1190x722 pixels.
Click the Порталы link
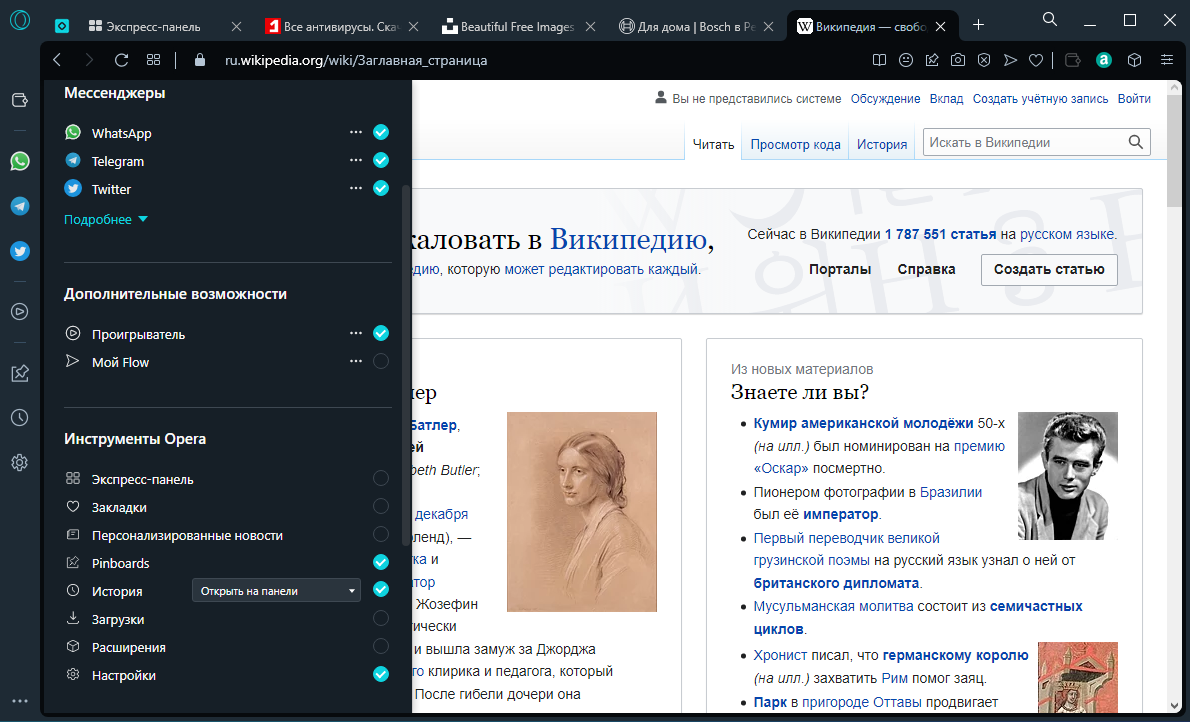coord(839,270)
